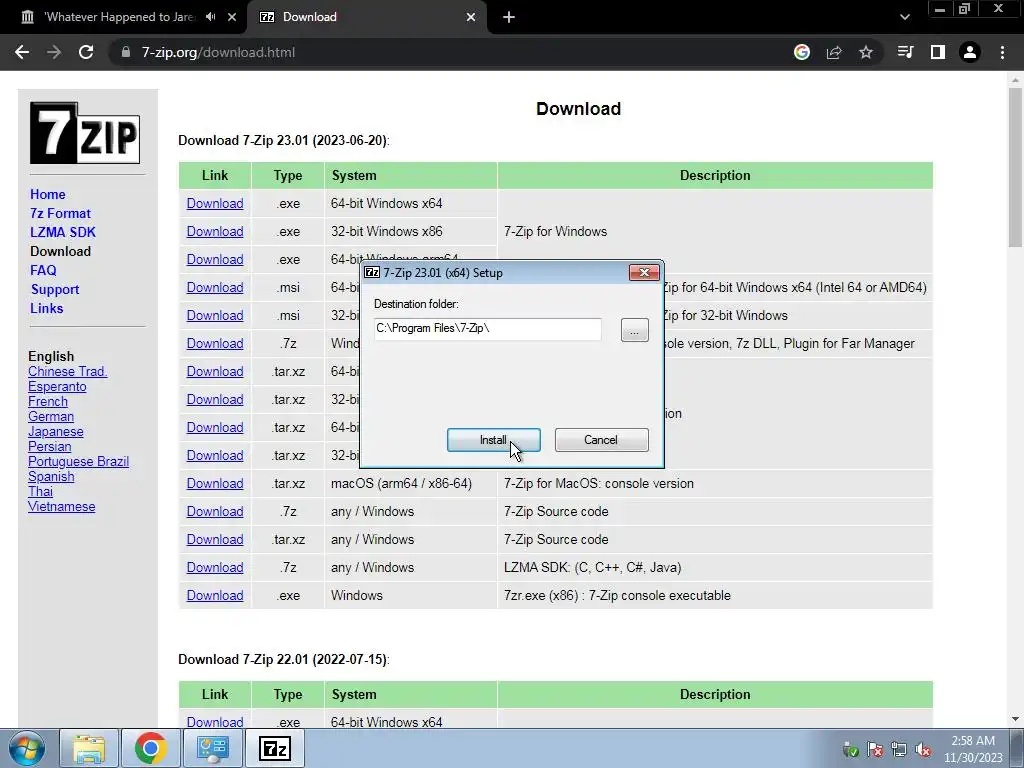The width and height of the screenshot is (1024, 768).
Task: Toggle the browser side panel icon
Action: [x=938, y=52]
